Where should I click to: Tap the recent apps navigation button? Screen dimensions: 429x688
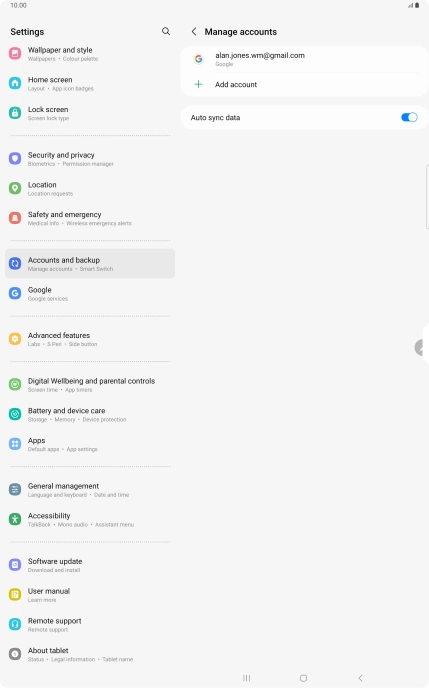(x=247, y=678)
